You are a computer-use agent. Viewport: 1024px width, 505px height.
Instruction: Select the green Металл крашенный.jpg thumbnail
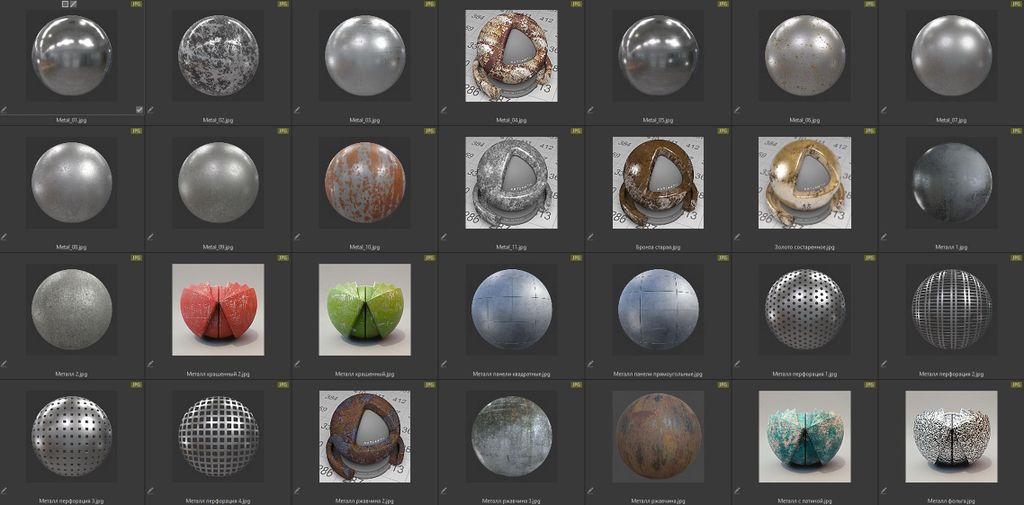[364, 309]
